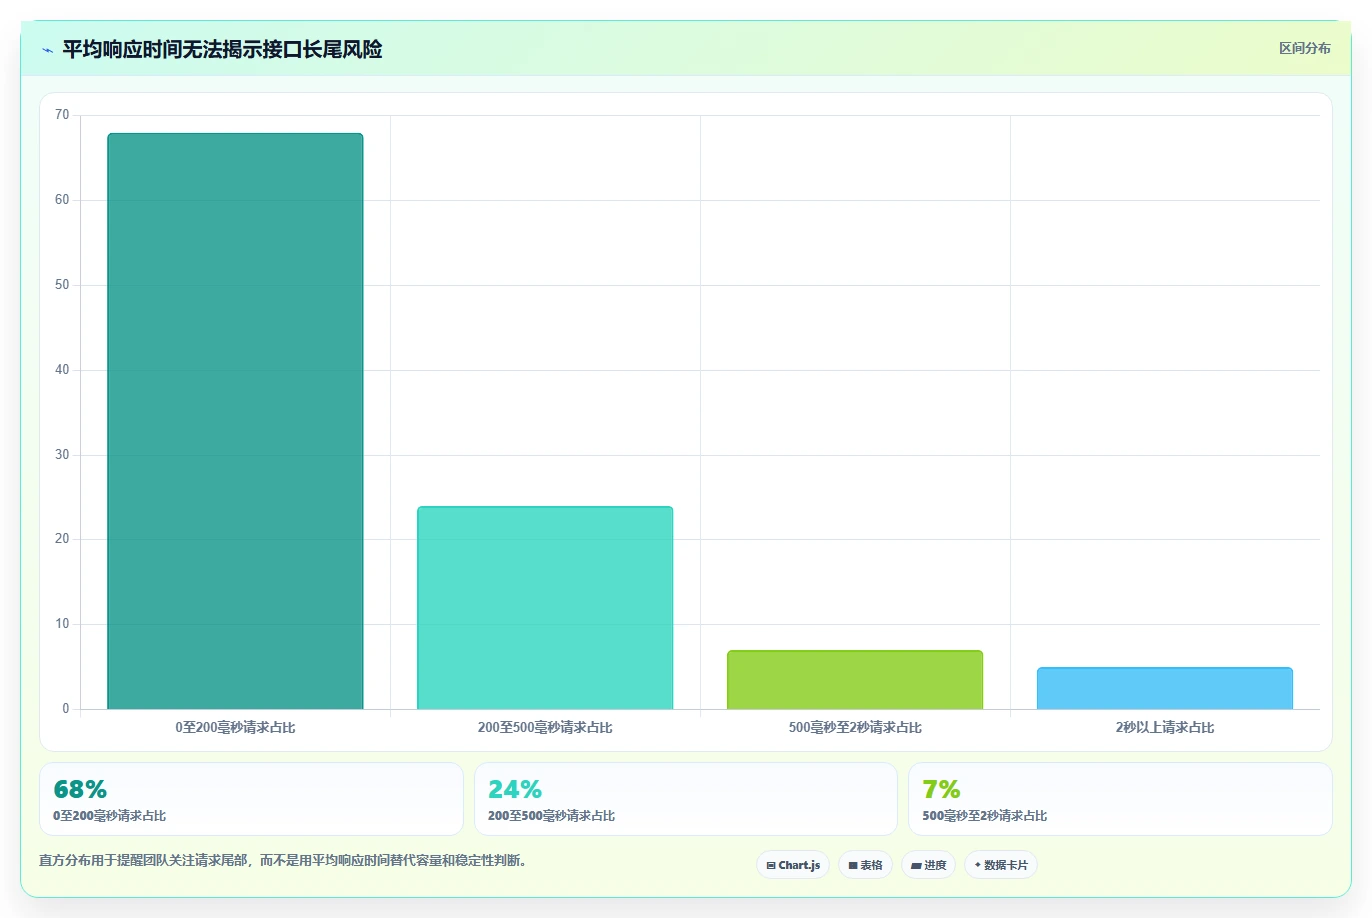Select the 0至200毫秒请求占比 dark teal bar

(235, 421)
